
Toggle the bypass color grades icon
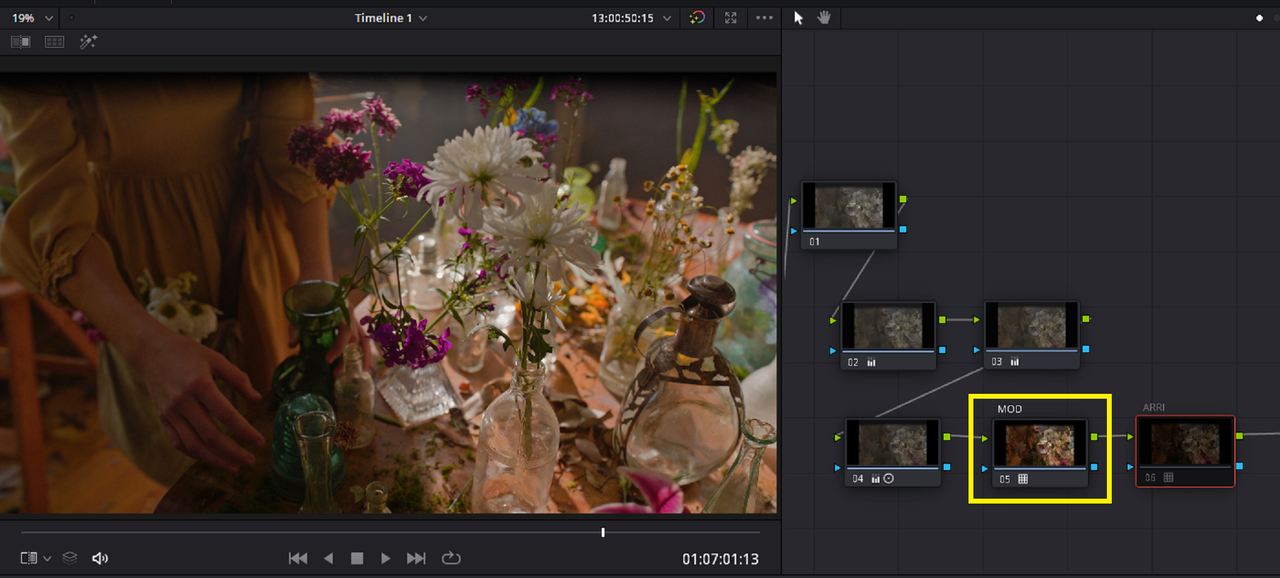click(x=698, y=18)
